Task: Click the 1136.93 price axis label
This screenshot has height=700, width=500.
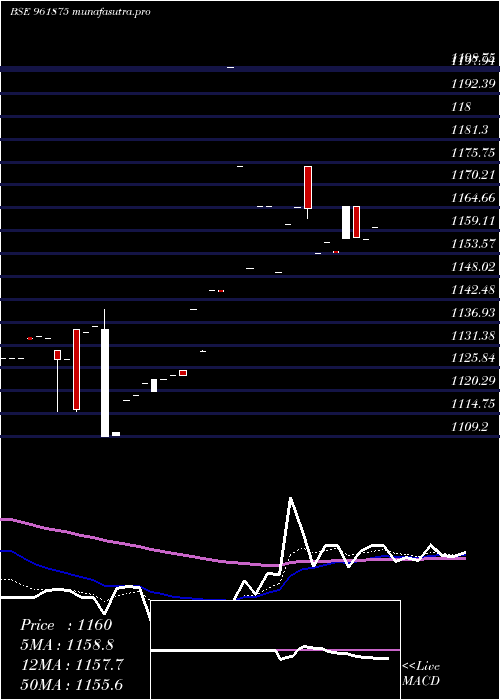Action: click(473, 312)
